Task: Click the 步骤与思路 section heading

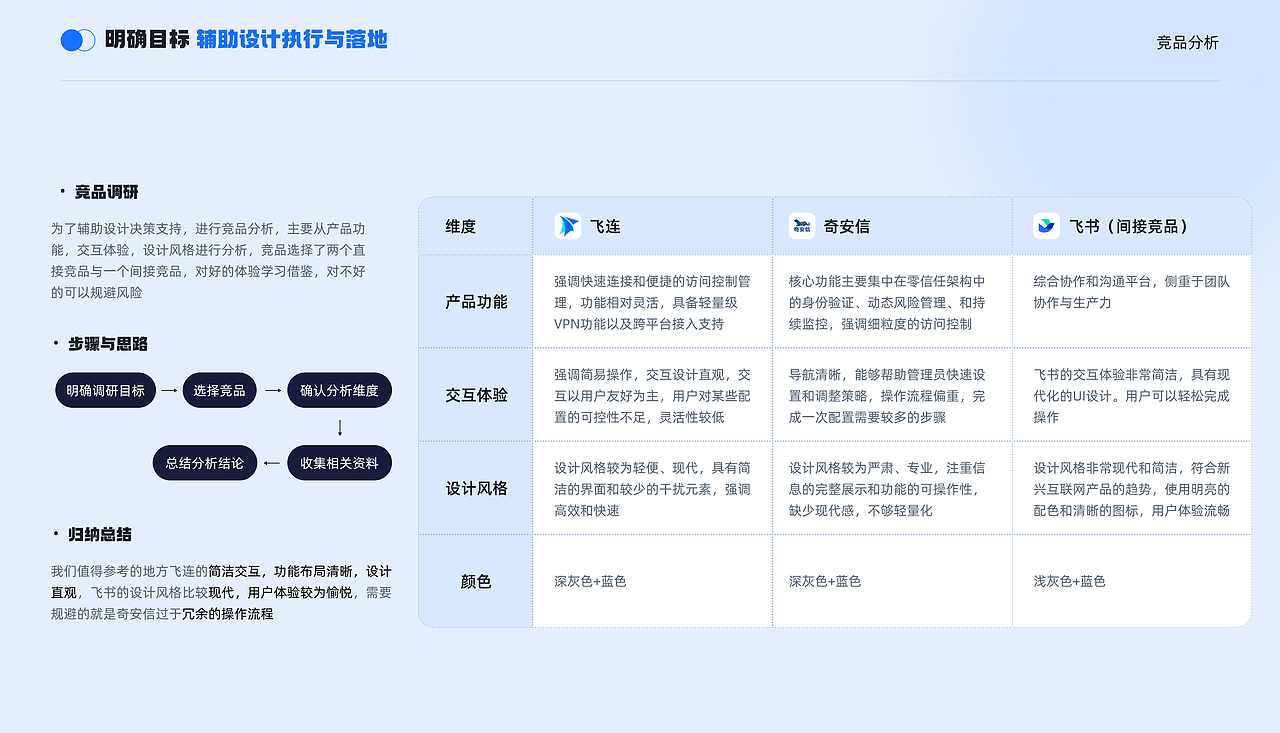Action: pyautogui.click(x=108, y=344)
